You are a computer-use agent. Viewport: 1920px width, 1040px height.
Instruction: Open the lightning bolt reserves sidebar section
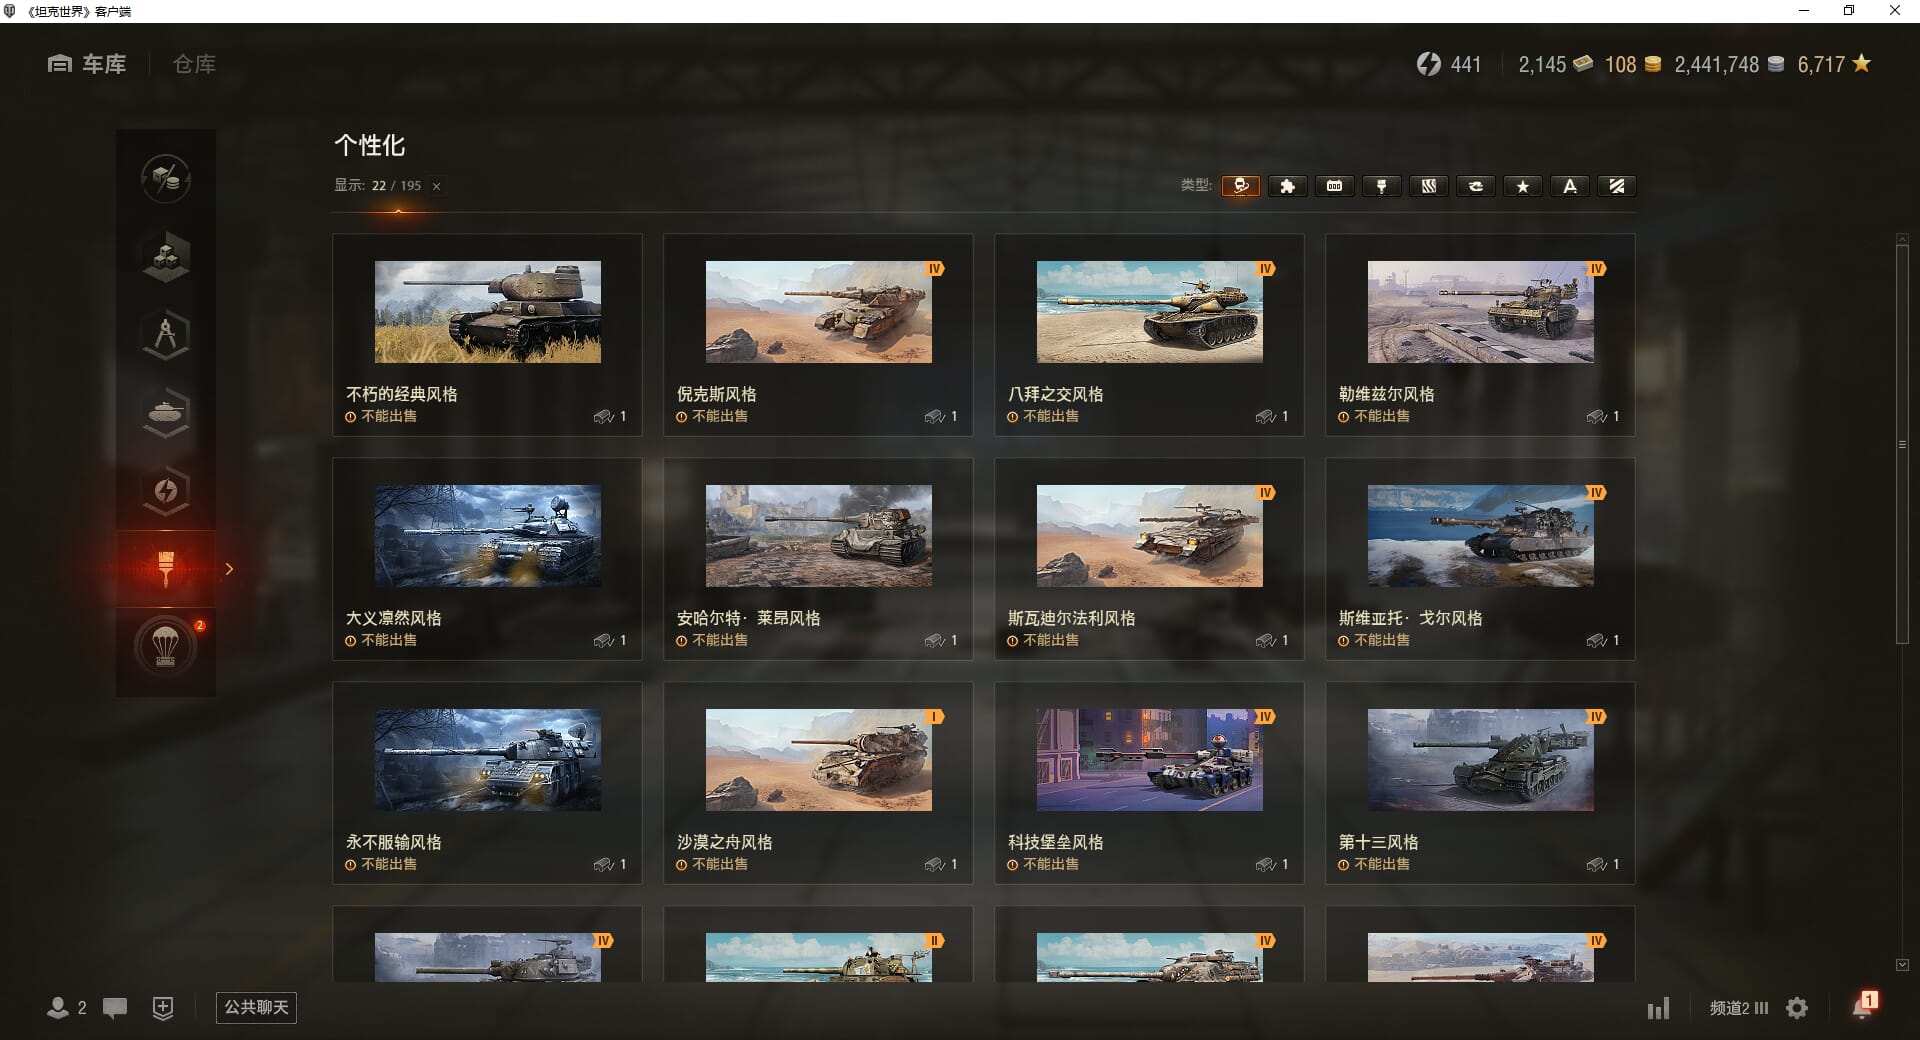(166, 491)
